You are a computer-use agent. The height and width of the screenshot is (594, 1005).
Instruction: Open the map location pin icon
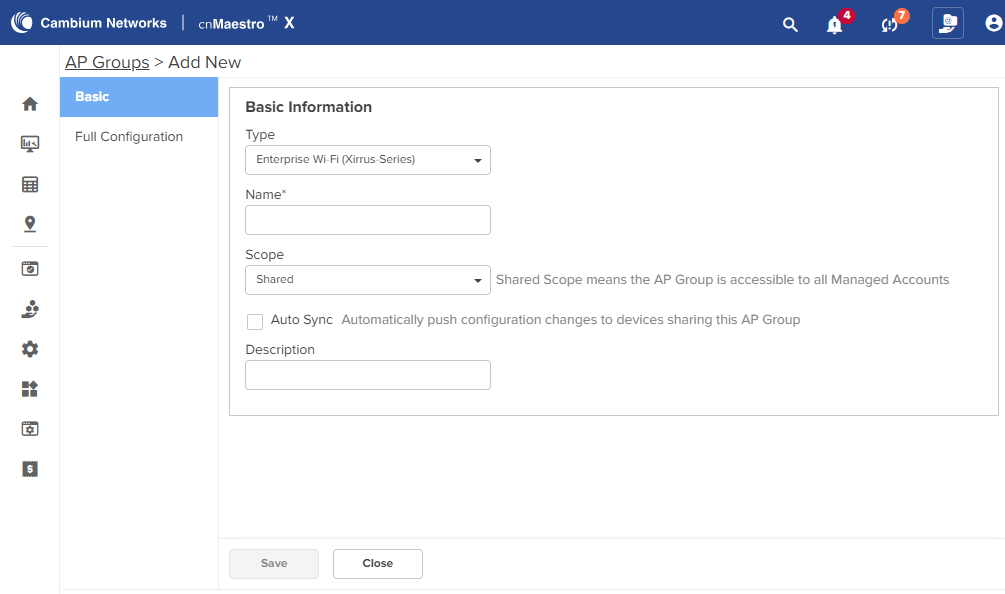pos(29,224)
